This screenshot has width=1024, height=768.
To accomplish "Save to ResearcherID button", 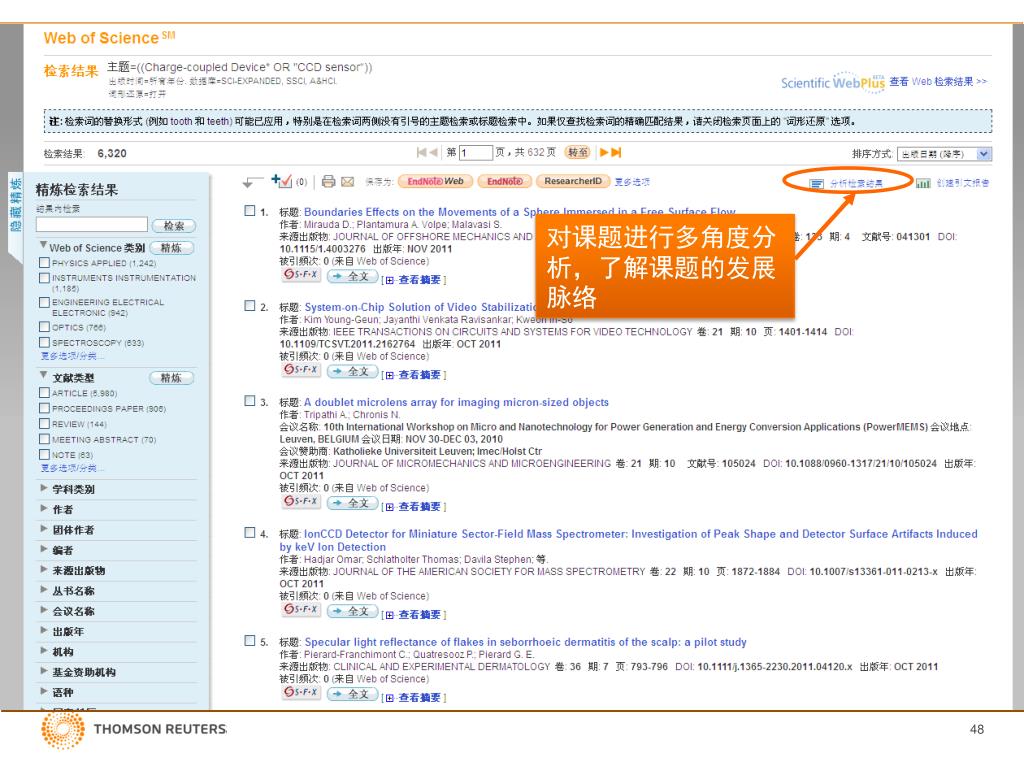I will tap(573, 182).
